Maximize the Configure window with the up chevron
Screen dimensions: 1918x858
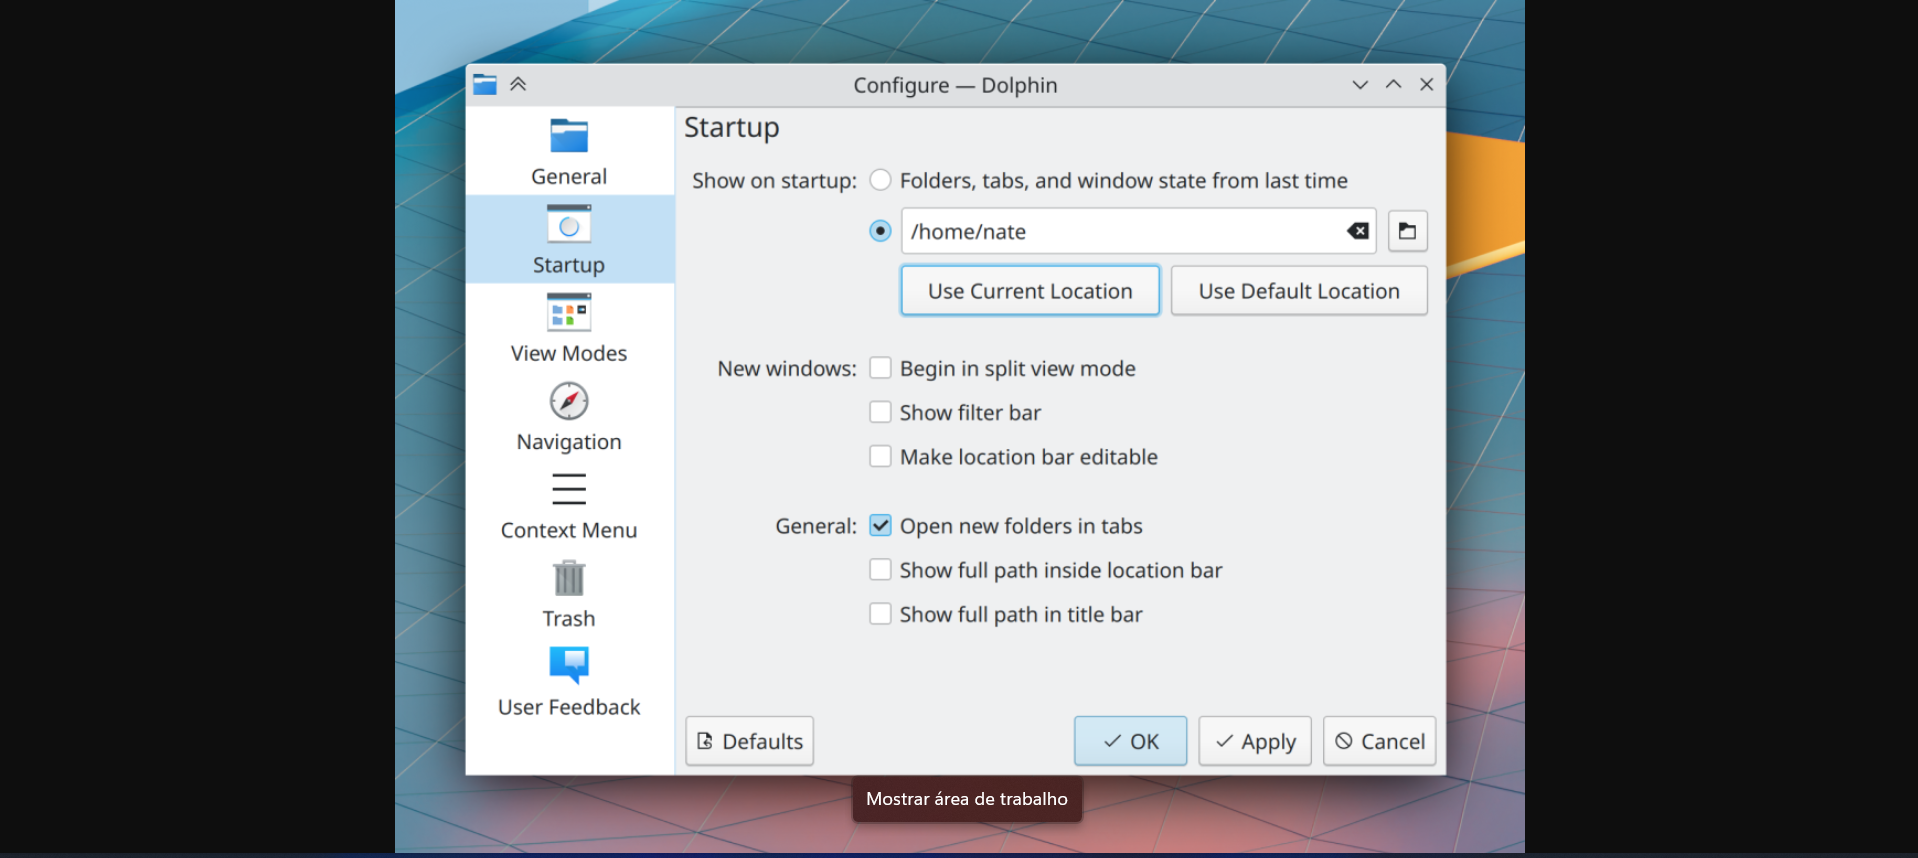[x=1393, y=85]
